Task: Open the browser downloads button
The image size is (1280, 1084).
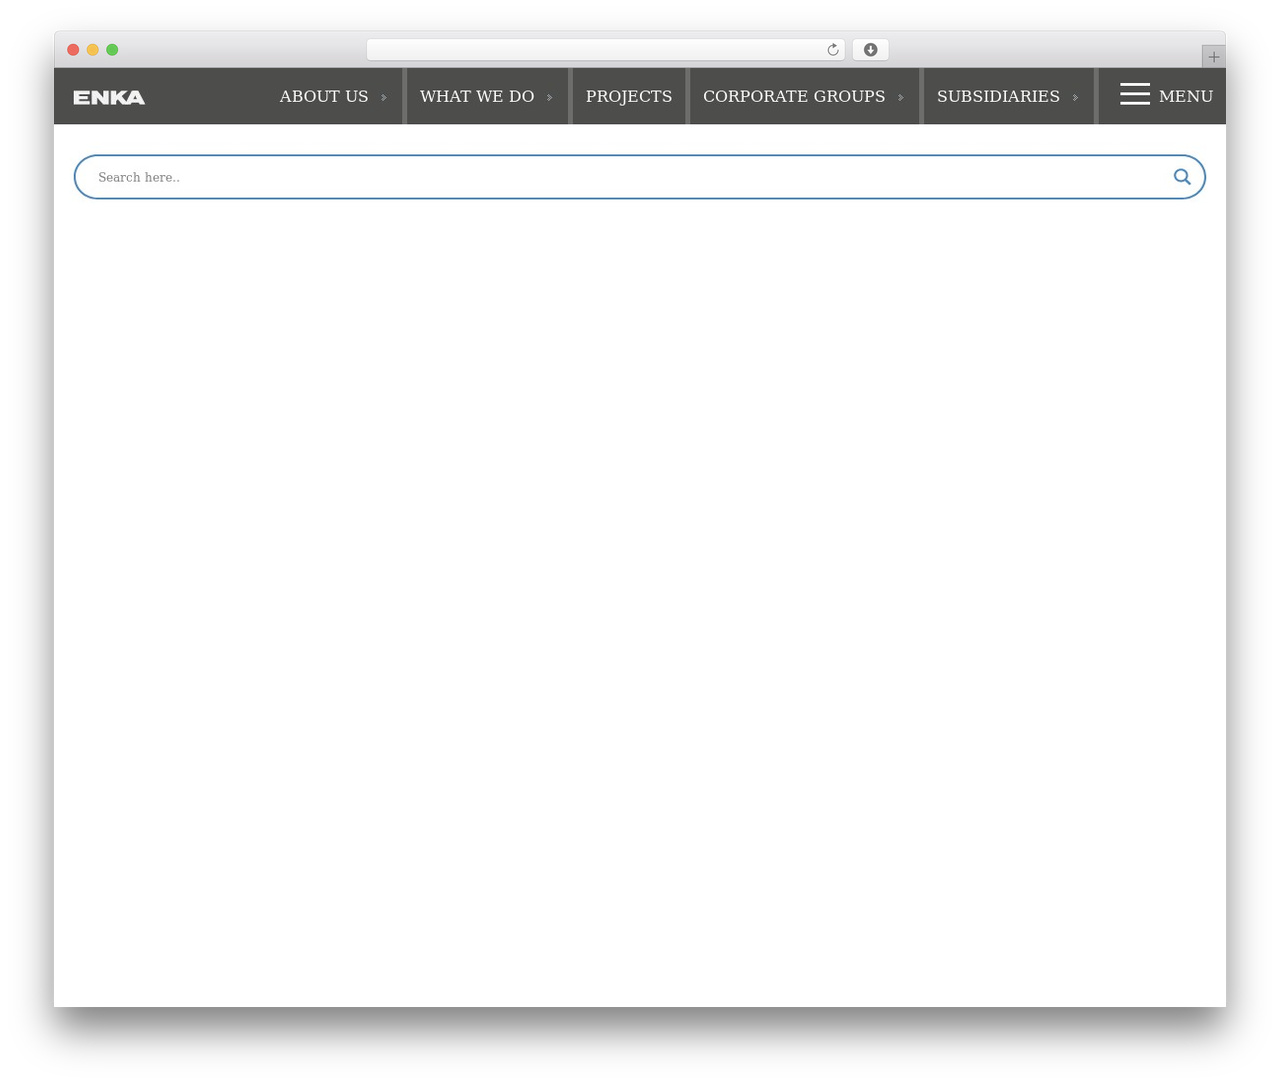Action: pyautogui.click(x=871, y=50)
